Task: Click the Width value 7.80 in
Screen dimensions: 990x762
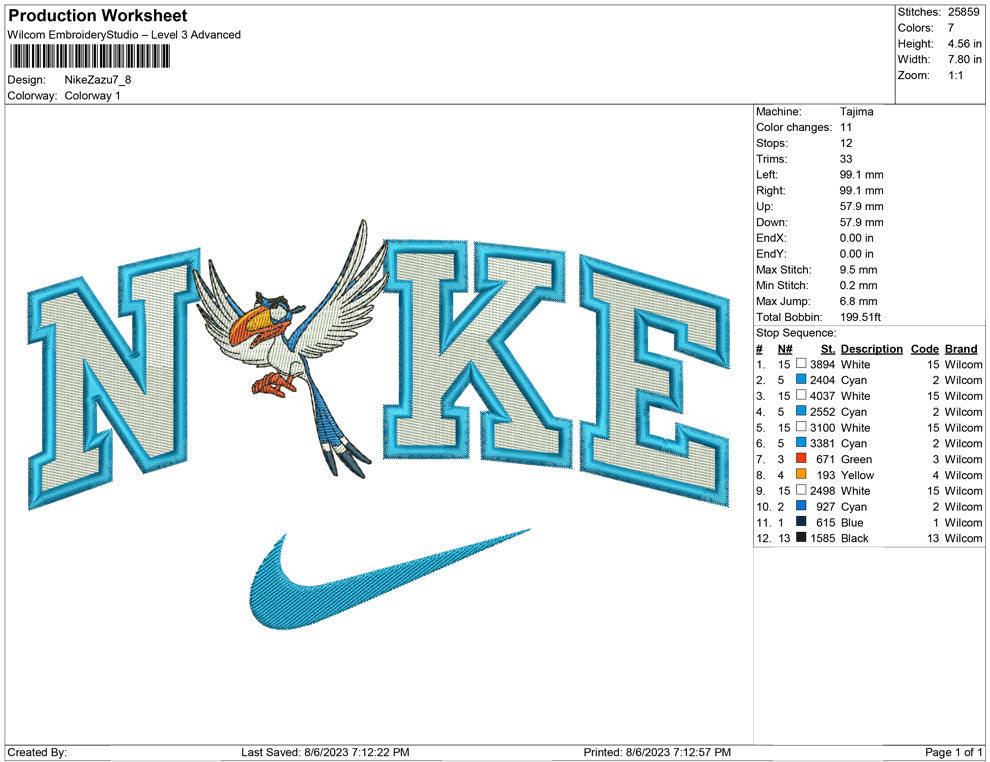Action: click(x=964, y=59)
